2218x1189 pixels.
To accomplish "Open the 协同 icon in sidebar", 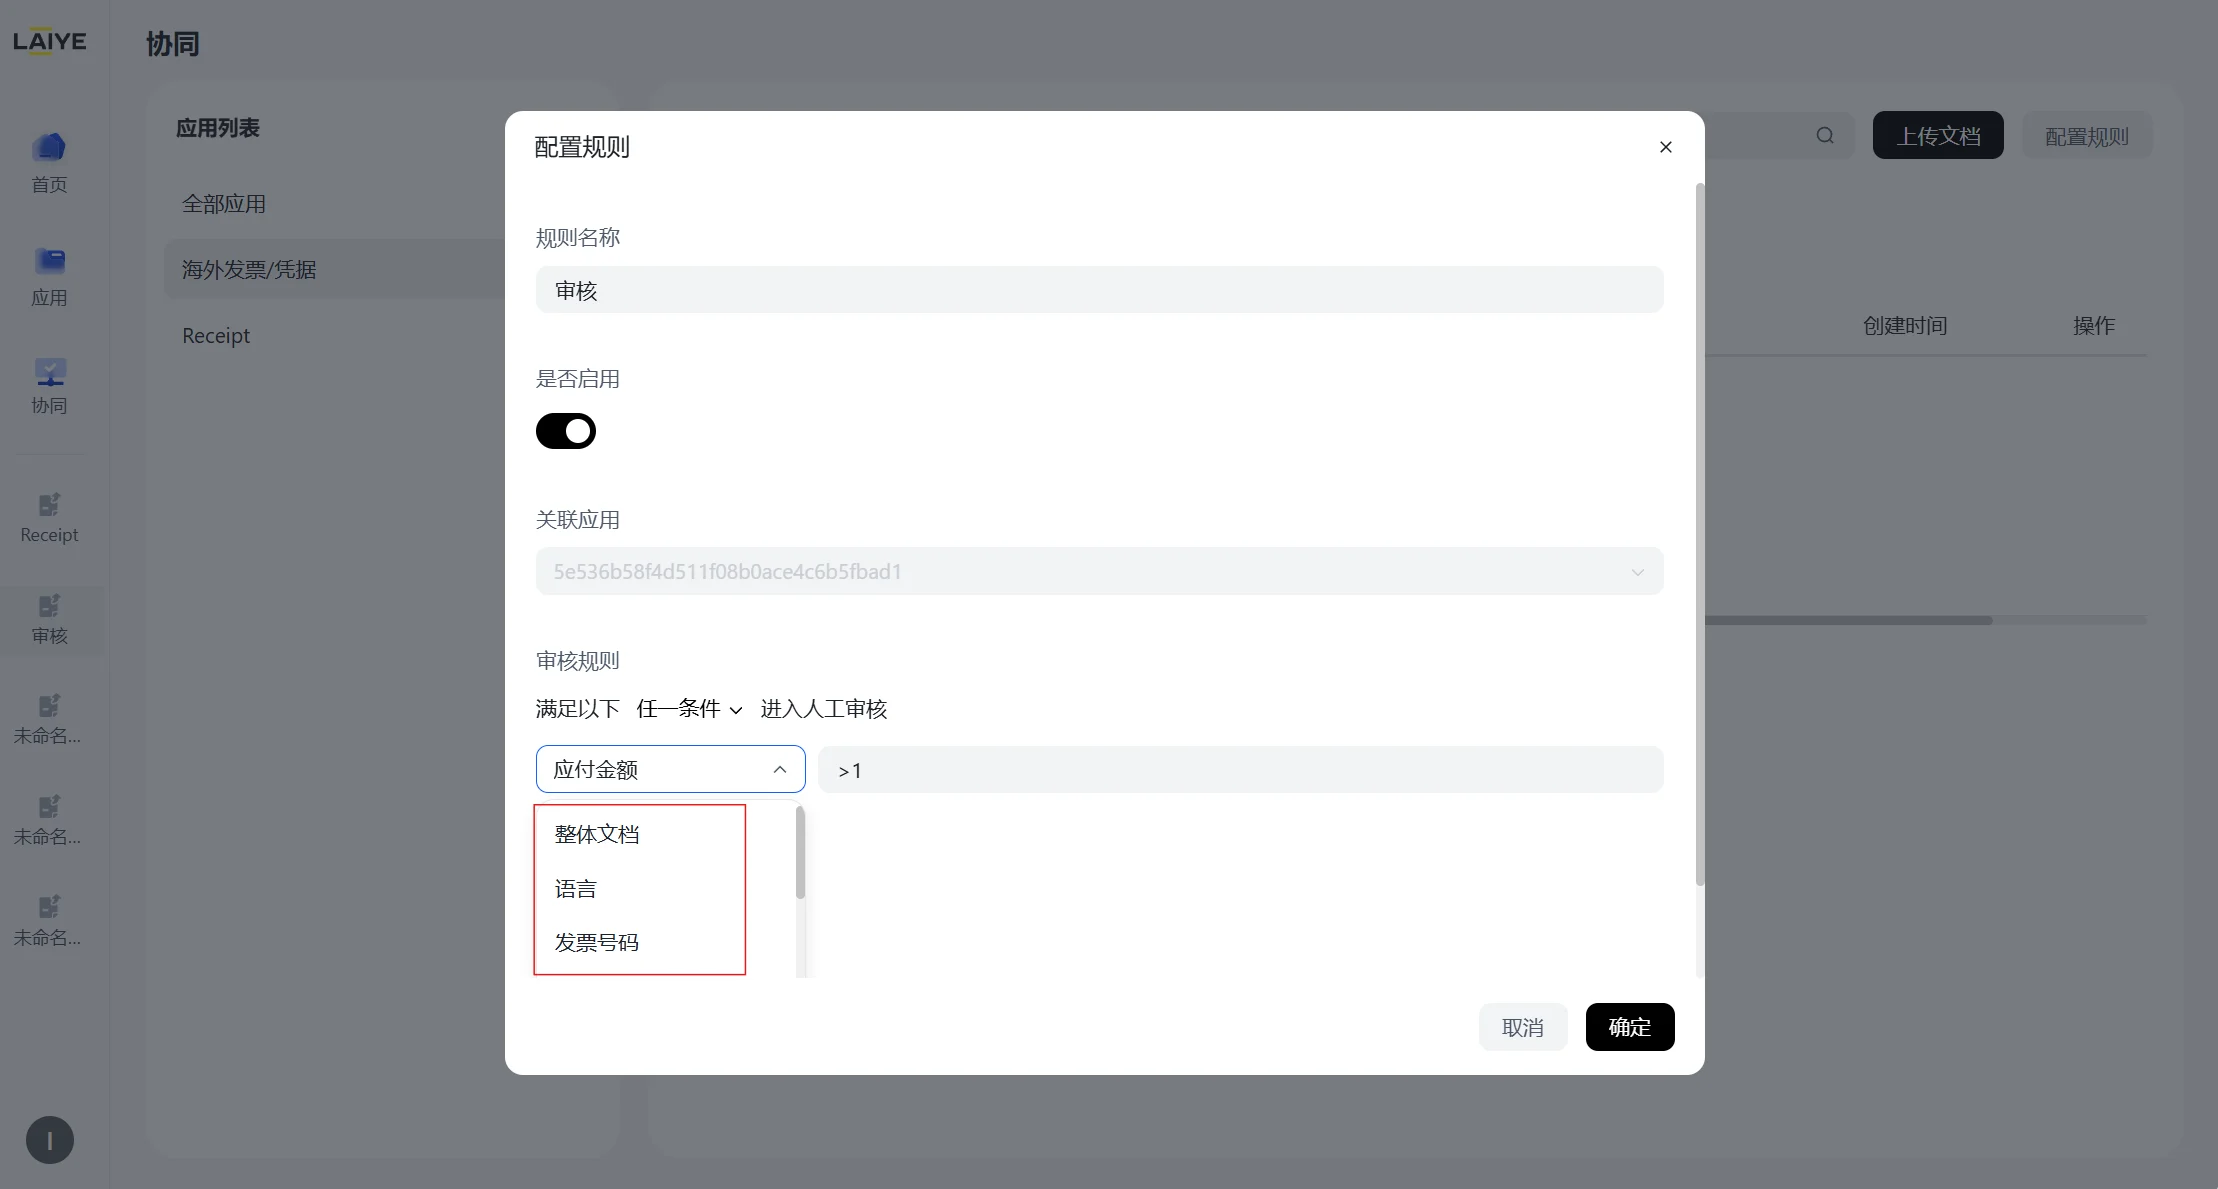I will tap(49, 386).
